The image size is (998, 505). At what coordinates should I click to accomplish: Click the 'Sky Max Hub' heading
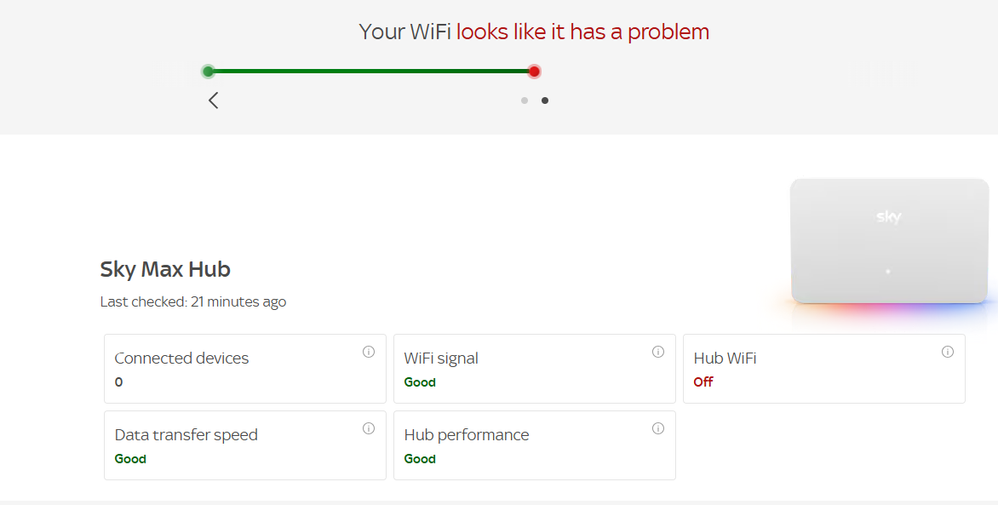pos(165,269)
